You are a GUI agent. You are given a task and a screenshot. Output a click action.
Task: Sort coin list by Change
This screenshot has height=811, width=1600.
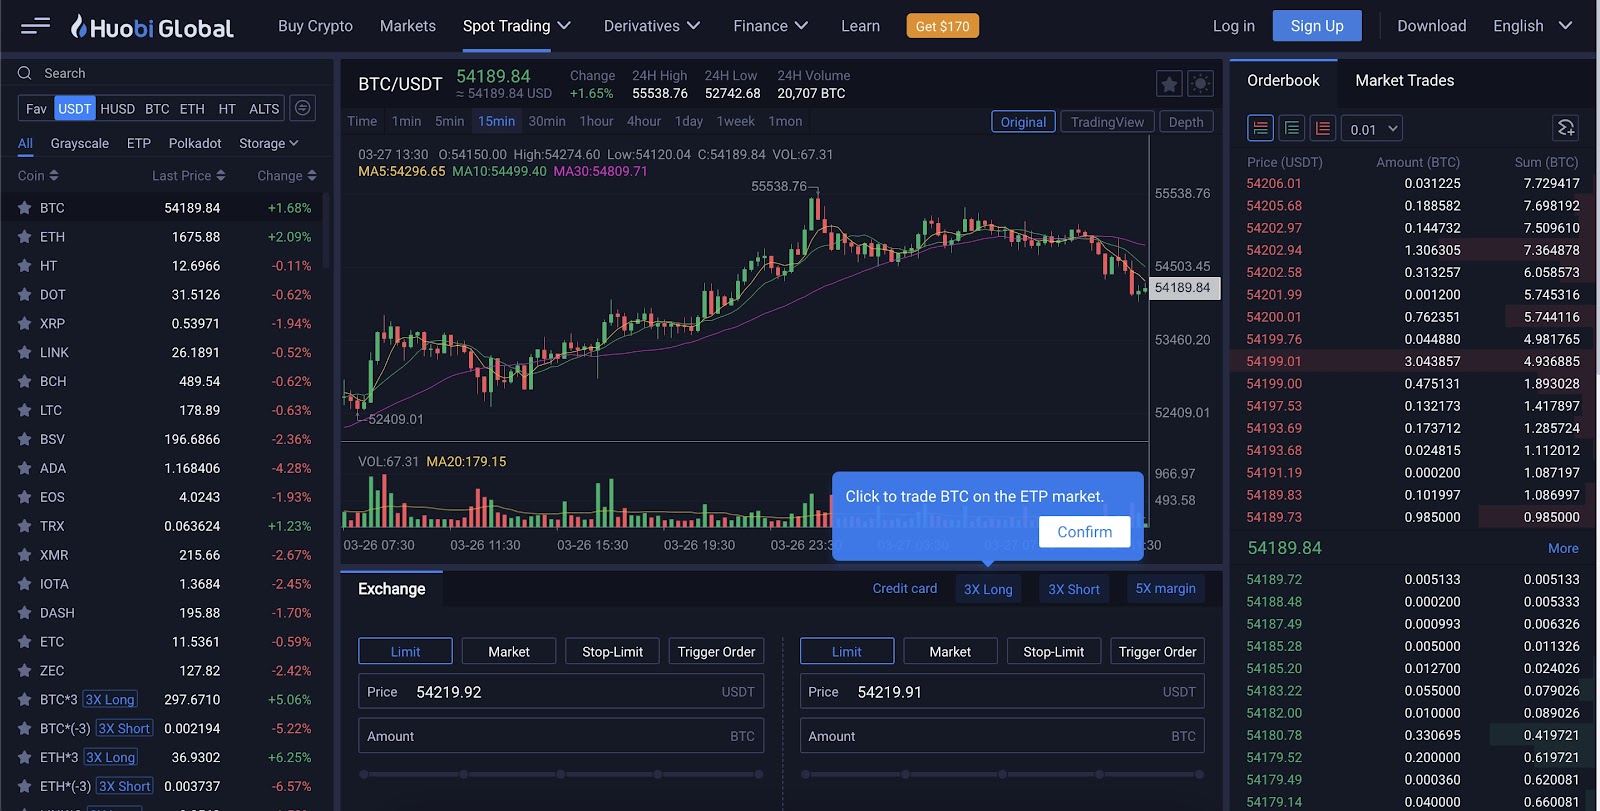pyautogui.click(x=287, y=176)
